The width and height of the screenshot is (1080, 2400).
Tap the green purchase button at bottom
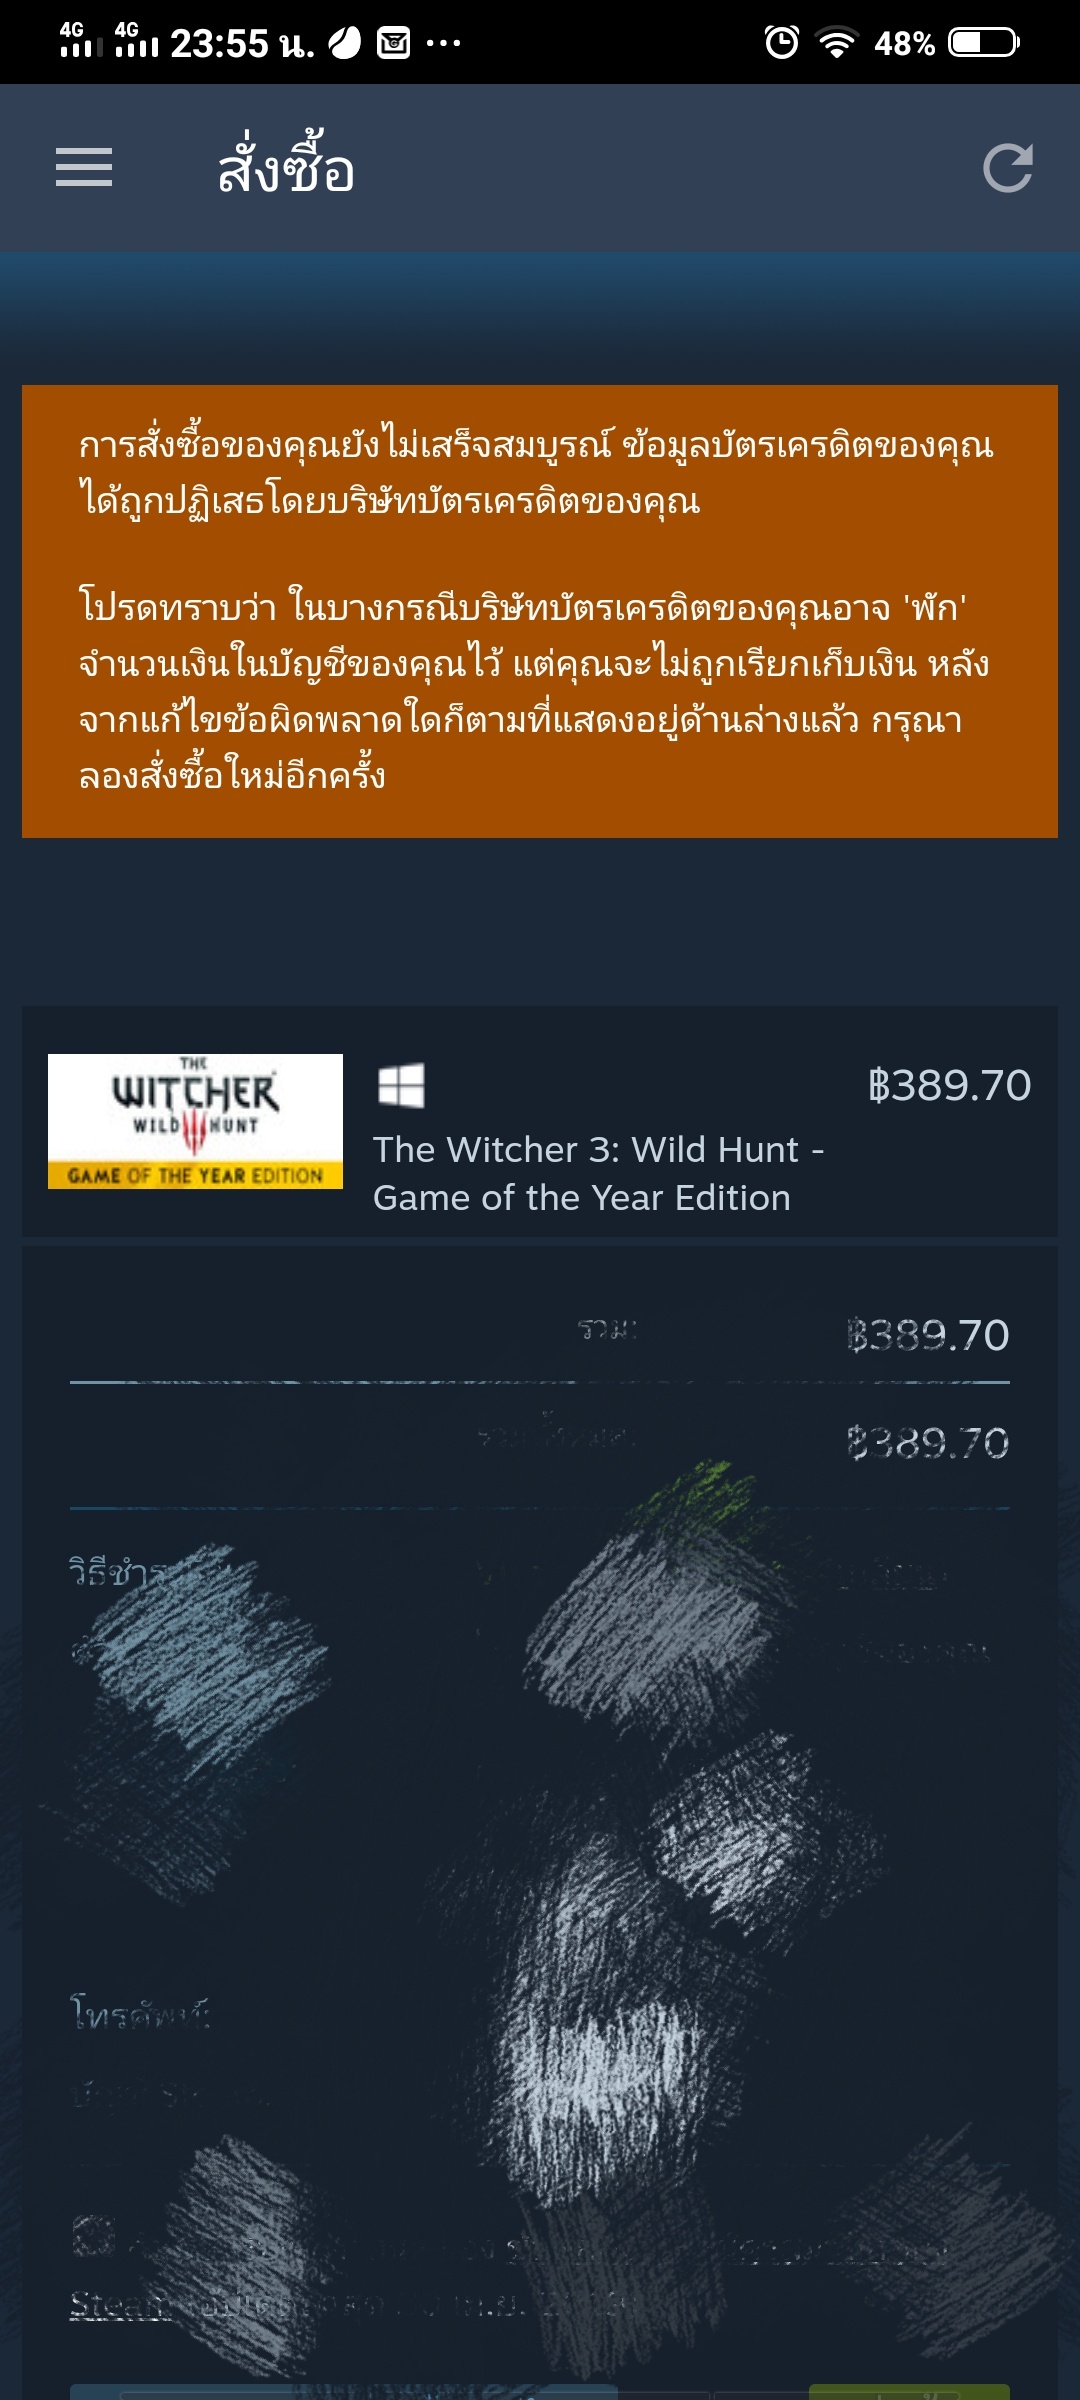[909, 2392]
